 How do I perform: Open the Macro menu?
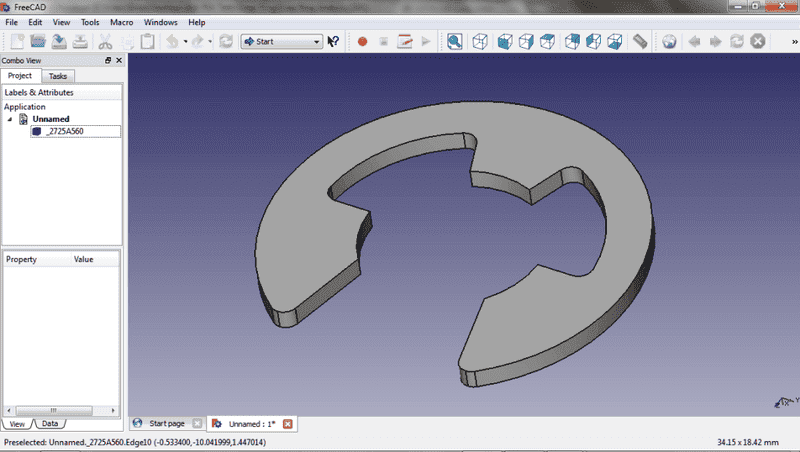point(121,22)
